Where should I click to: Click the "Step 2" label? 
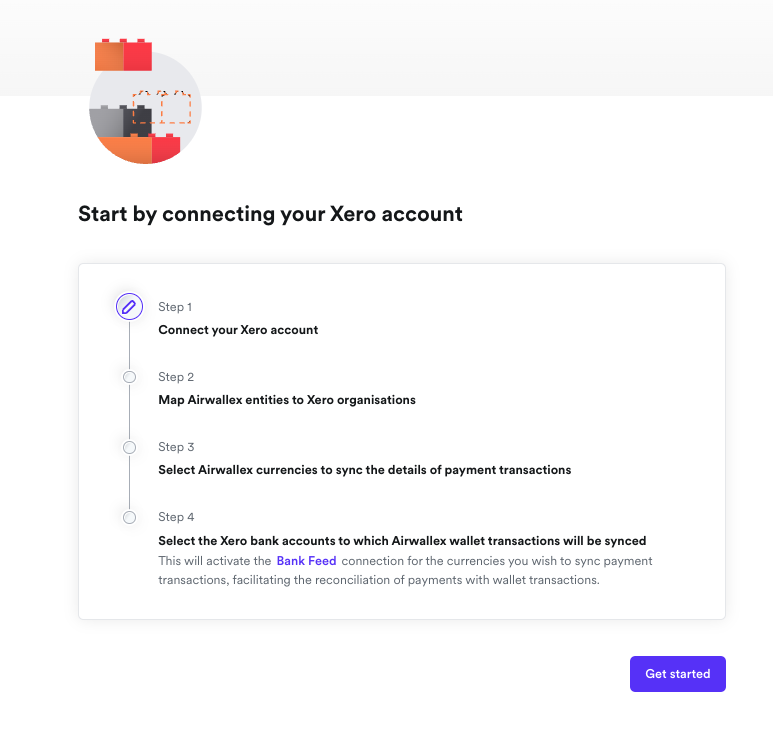click(x=176, y=377)
